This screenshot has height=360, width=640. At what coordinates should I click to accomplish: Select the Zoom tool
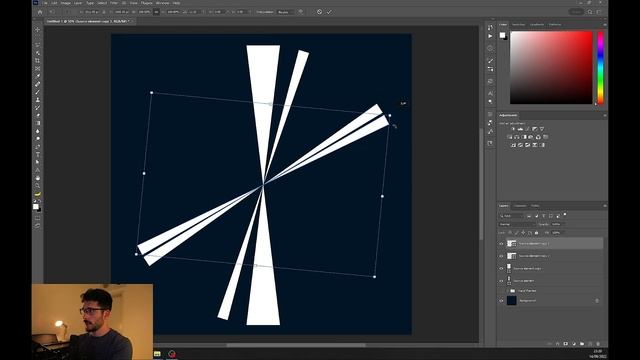pos(38,186)
